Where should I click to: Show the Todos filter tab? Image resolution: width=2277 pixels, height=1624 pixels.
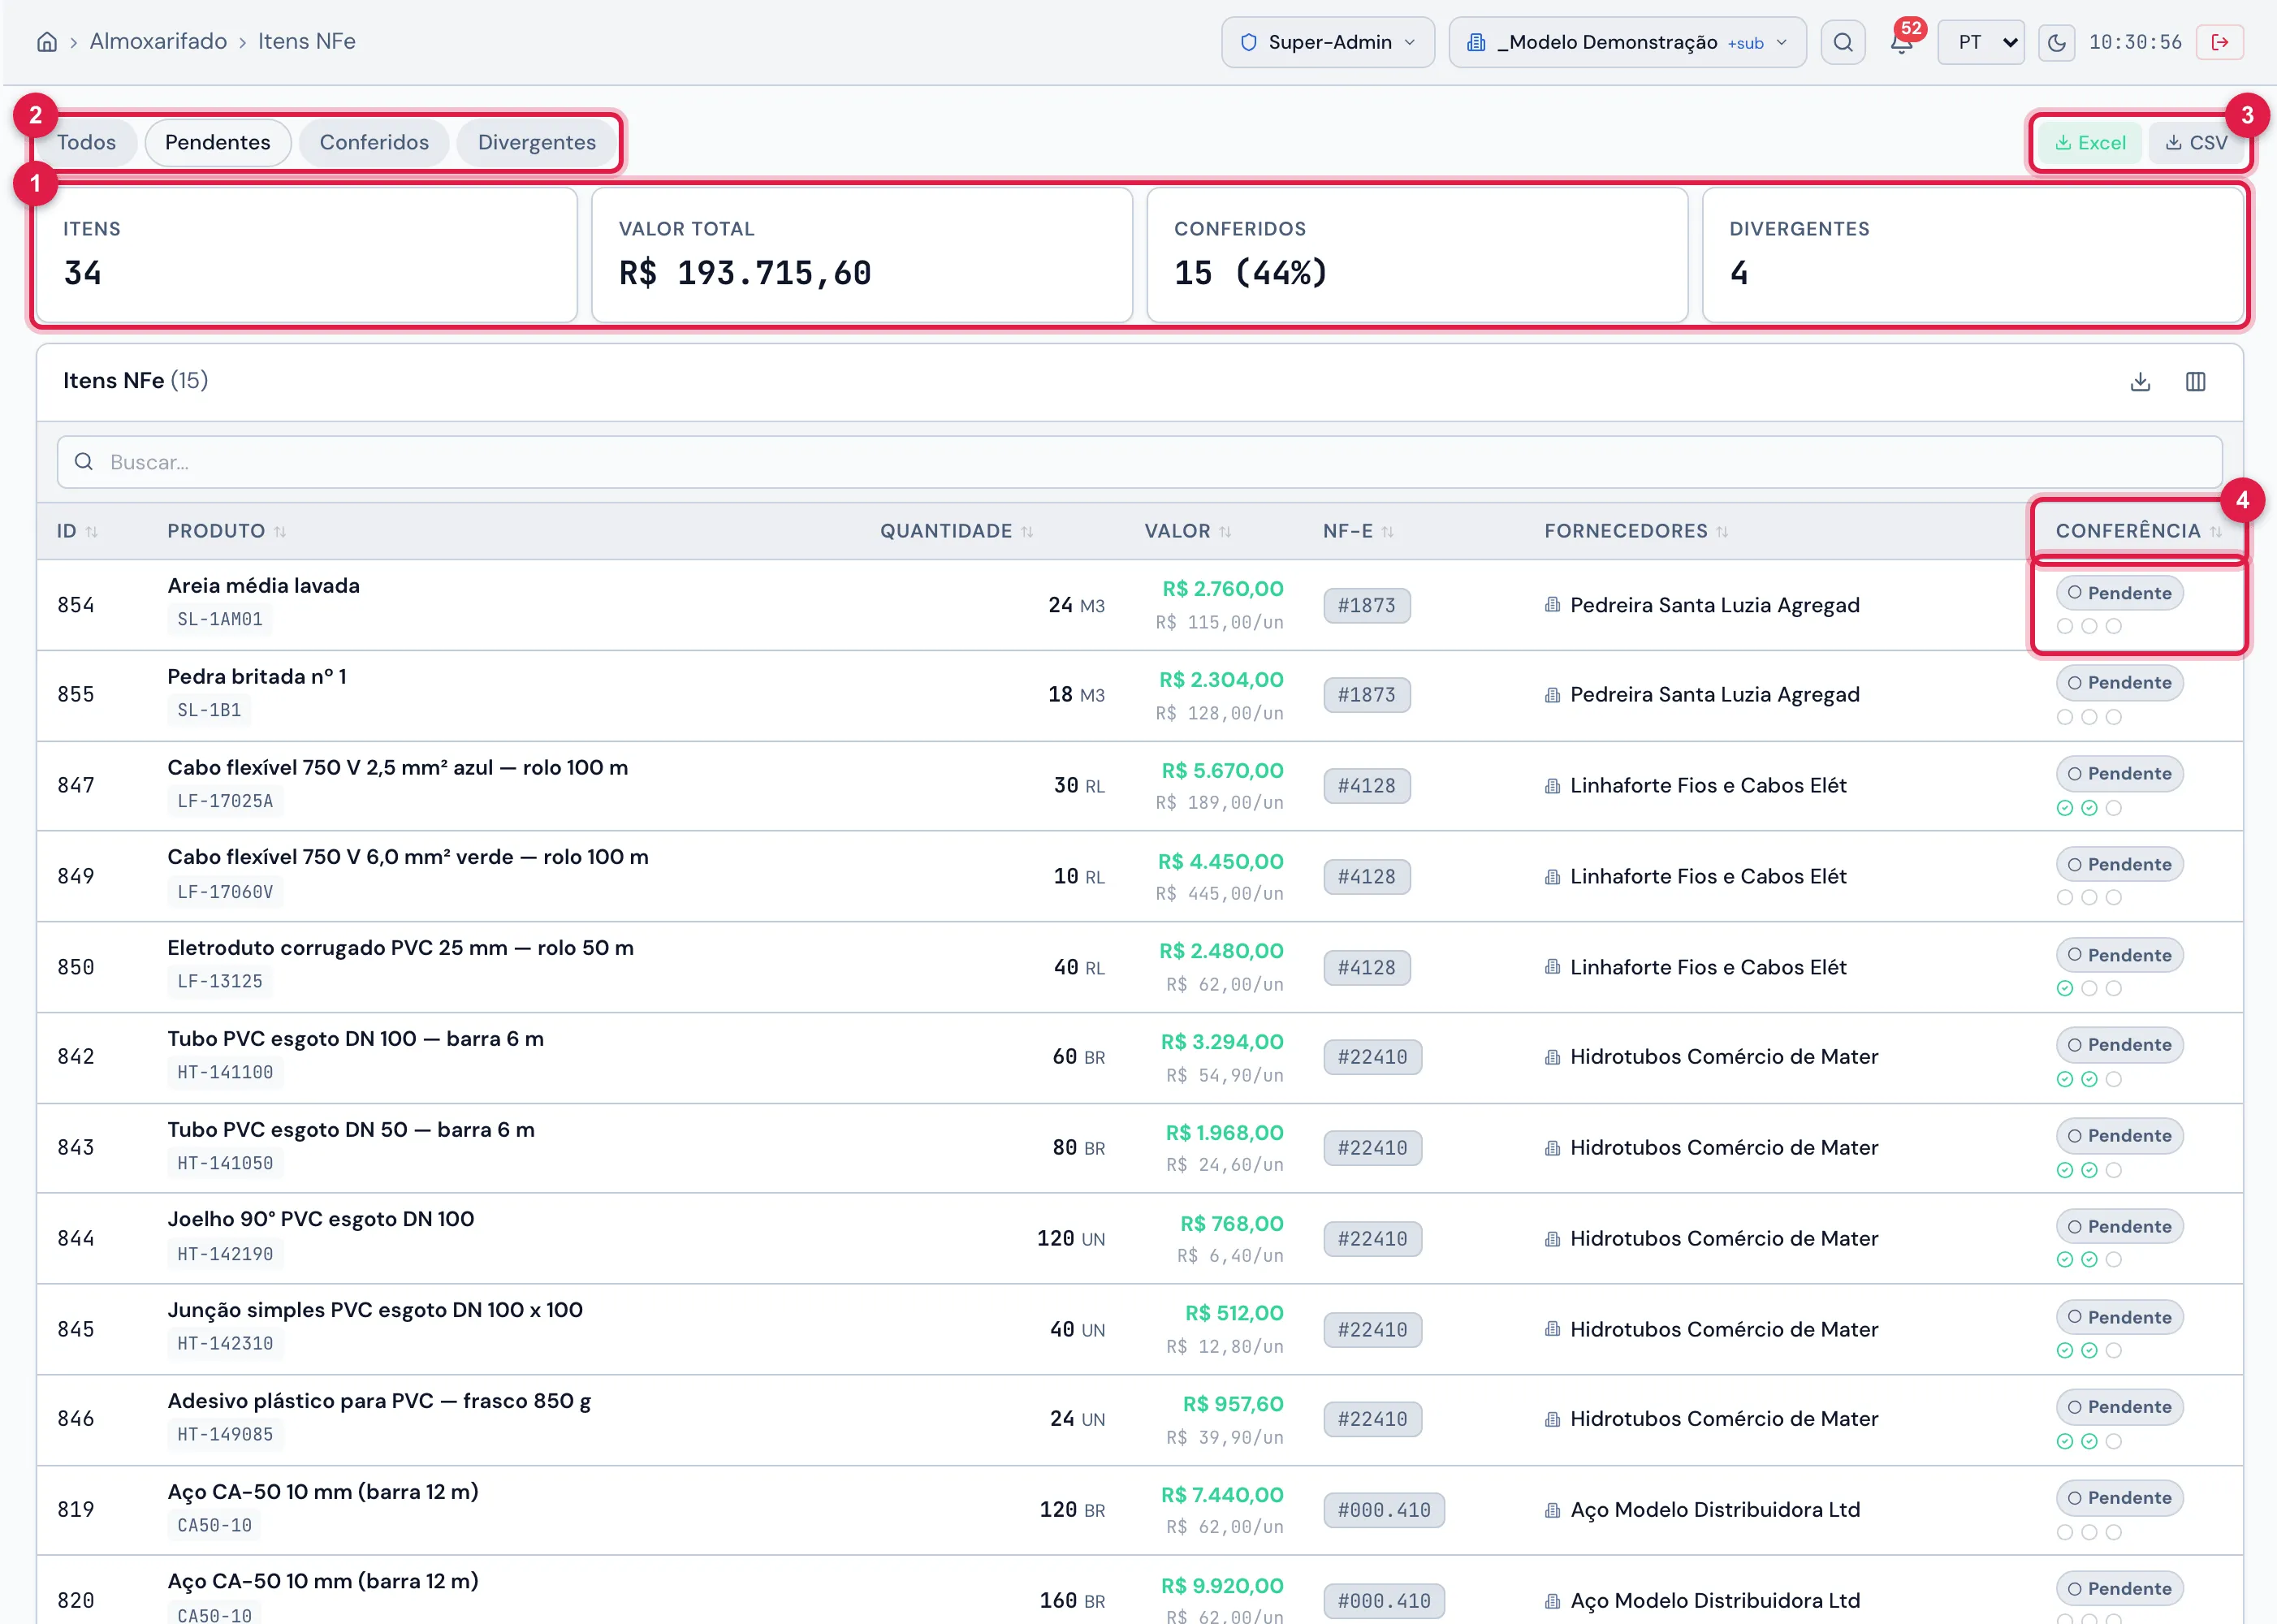tap(86, 142)
